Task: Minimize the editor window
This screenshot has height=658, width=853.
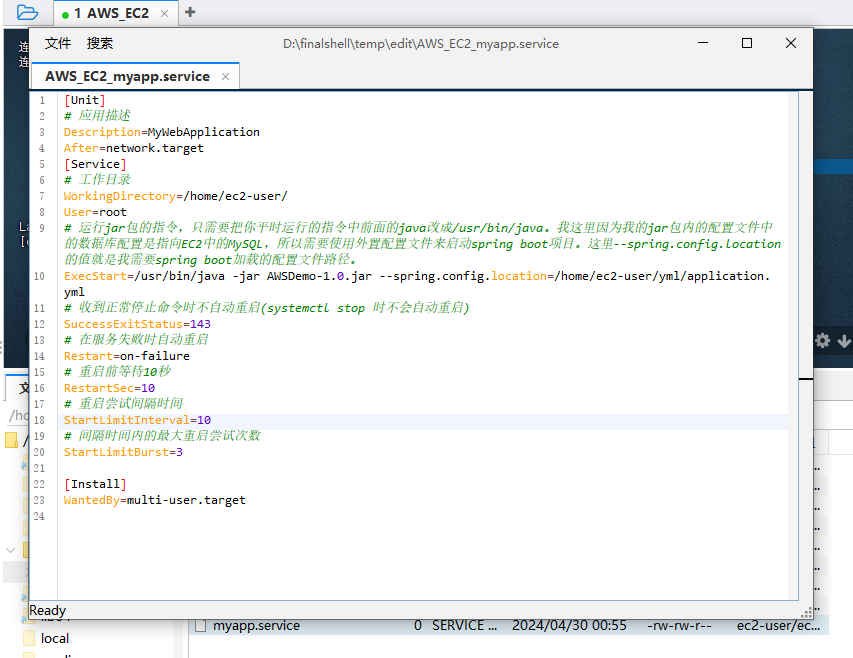Action: click(703, 43)
